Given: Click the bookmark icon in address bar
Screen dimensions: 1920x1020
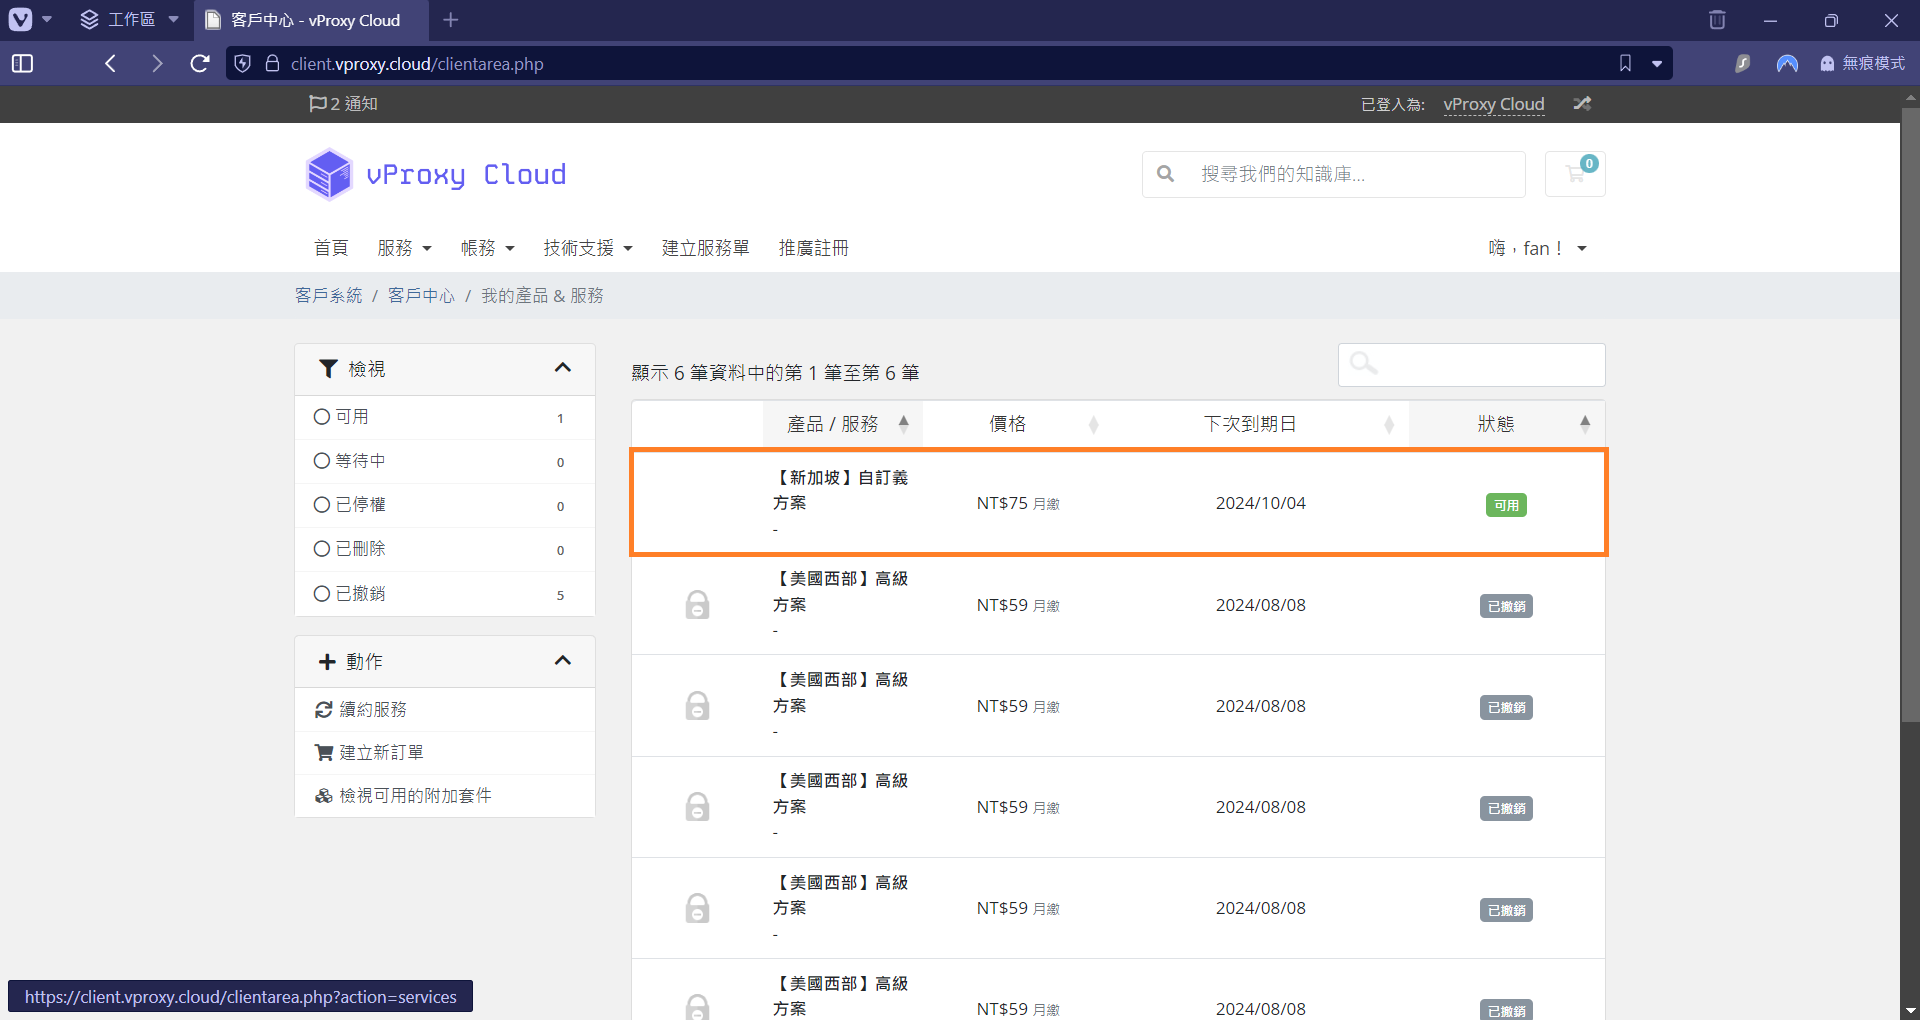Looking at the screenshot, I should [1625, 64].
